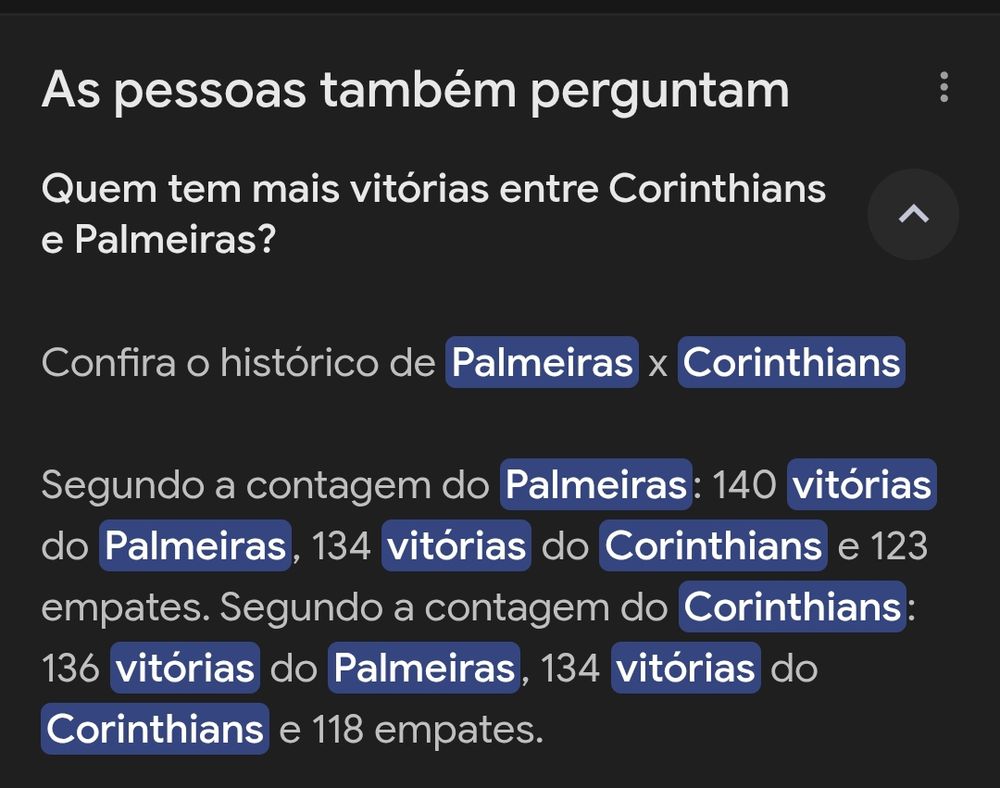Open the 'Corinthians' link in the histórico line

click(791, 363)
